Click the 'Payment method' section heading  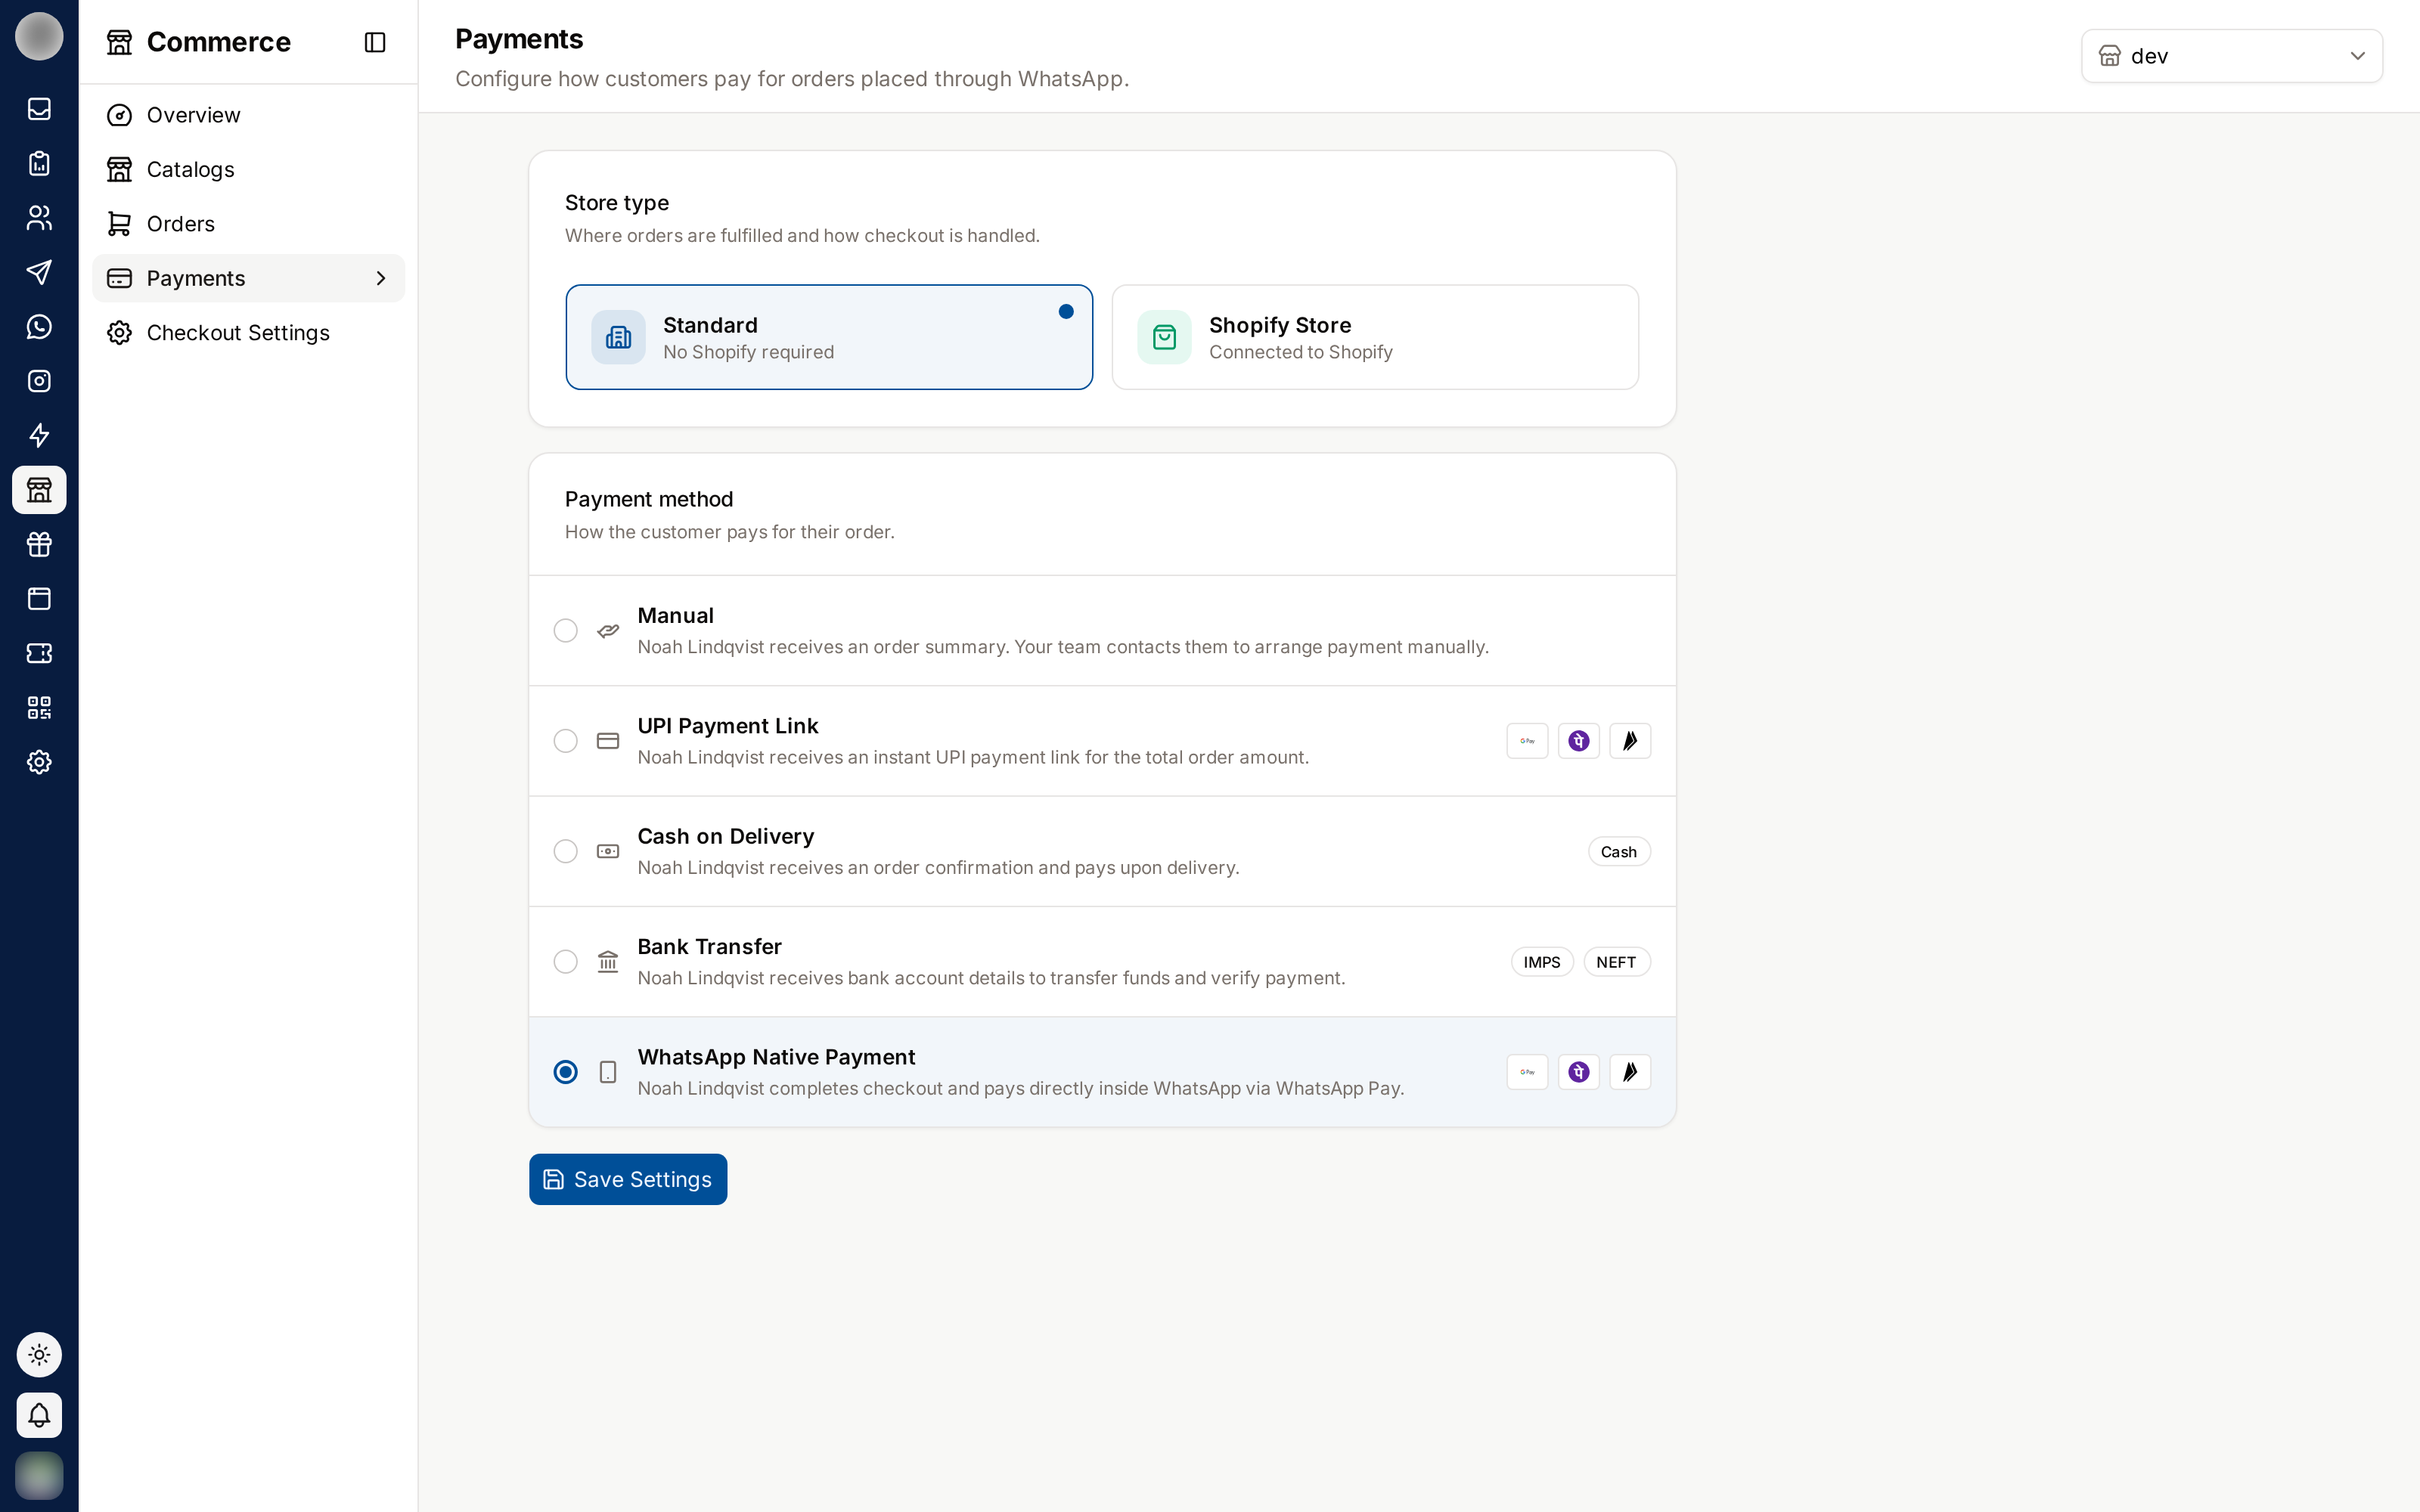click(x=649, y=499)
